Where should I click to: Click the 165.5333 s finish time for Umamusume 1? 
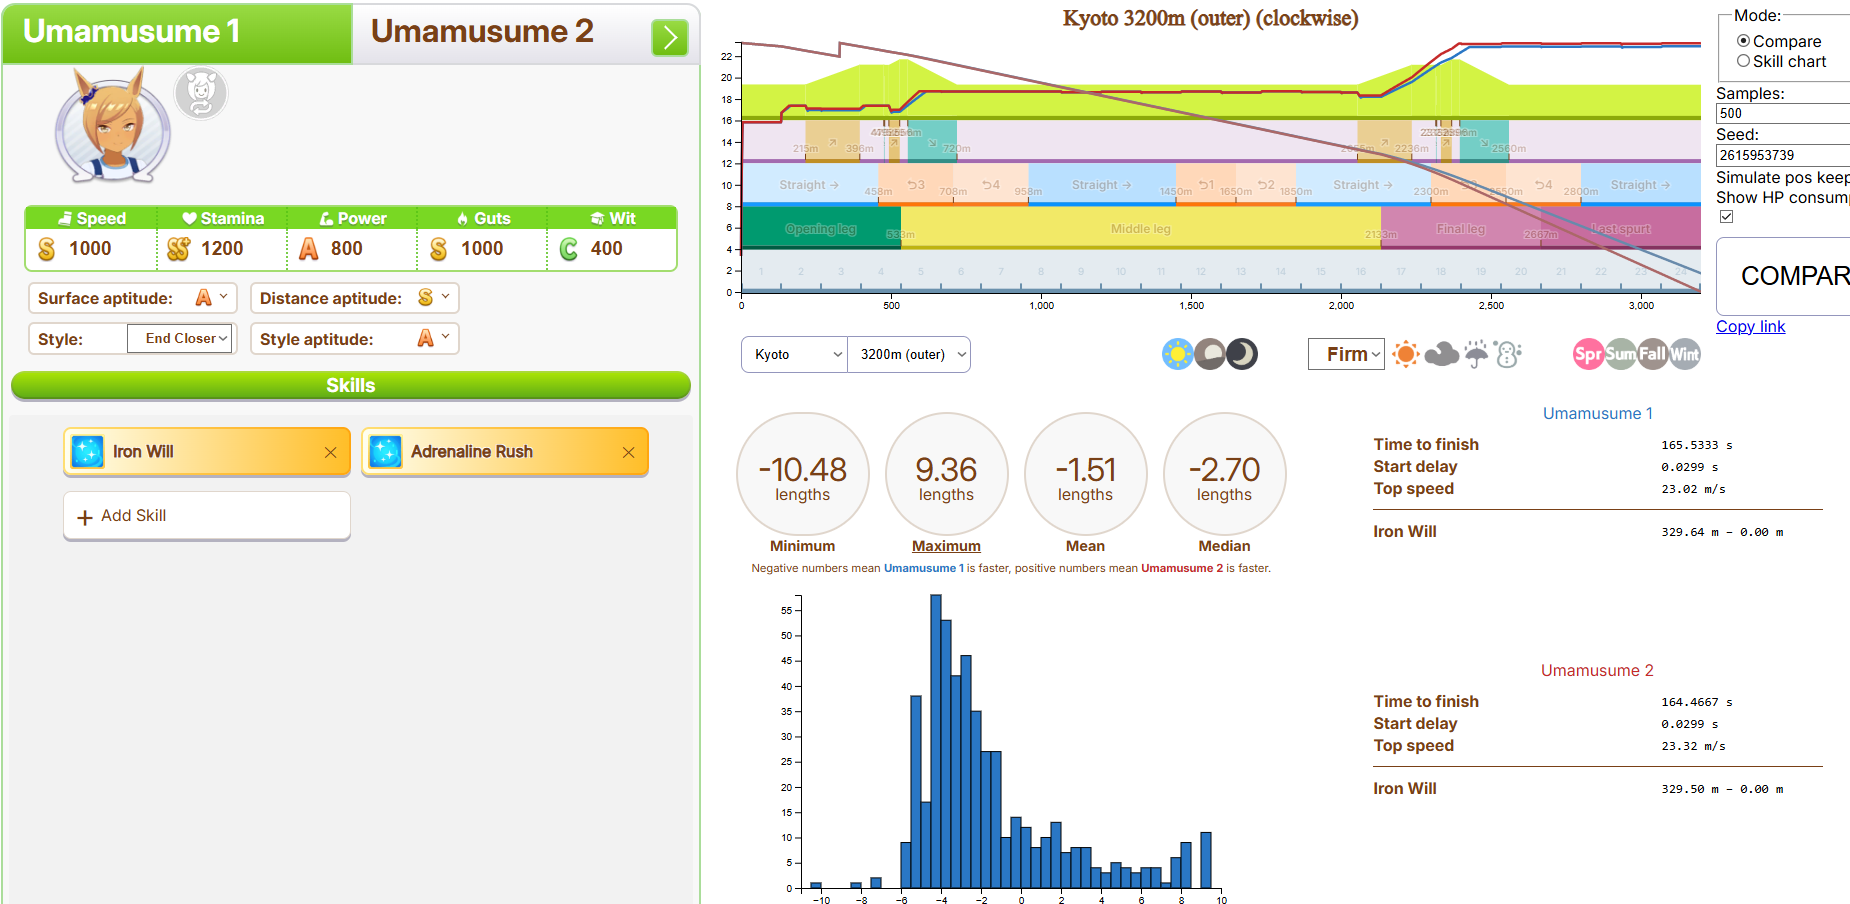tap(1697, 445)
